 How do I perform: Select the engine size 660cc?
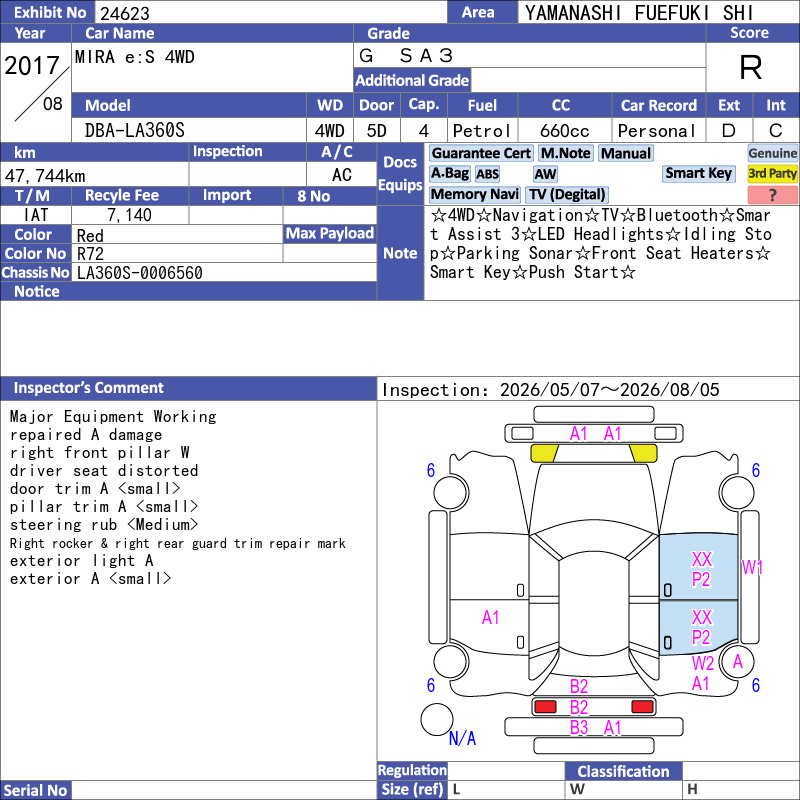[564, 131]
